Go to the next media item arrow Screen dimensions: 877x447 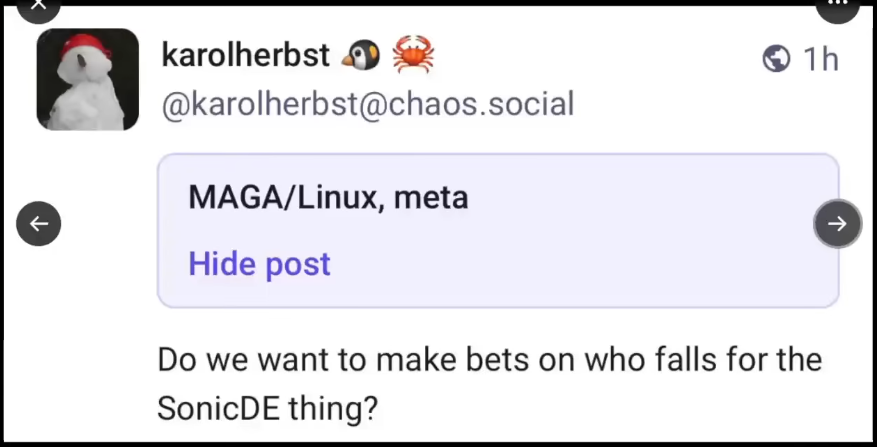(x=837, y=223)
